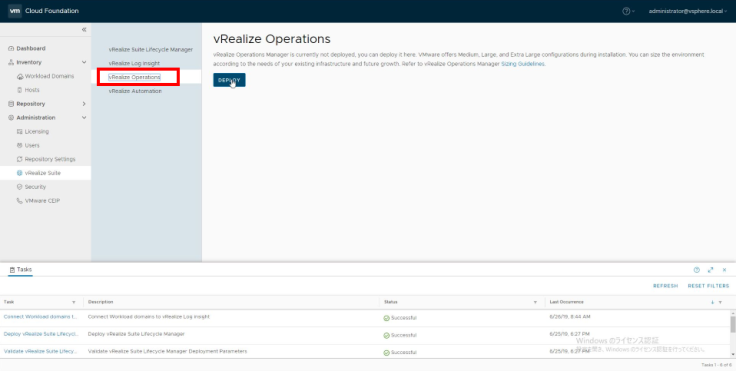The width and height of the screenshot is (736, 371).
Task: Open the Last Occurrence column filter
Action: [721, 302]
